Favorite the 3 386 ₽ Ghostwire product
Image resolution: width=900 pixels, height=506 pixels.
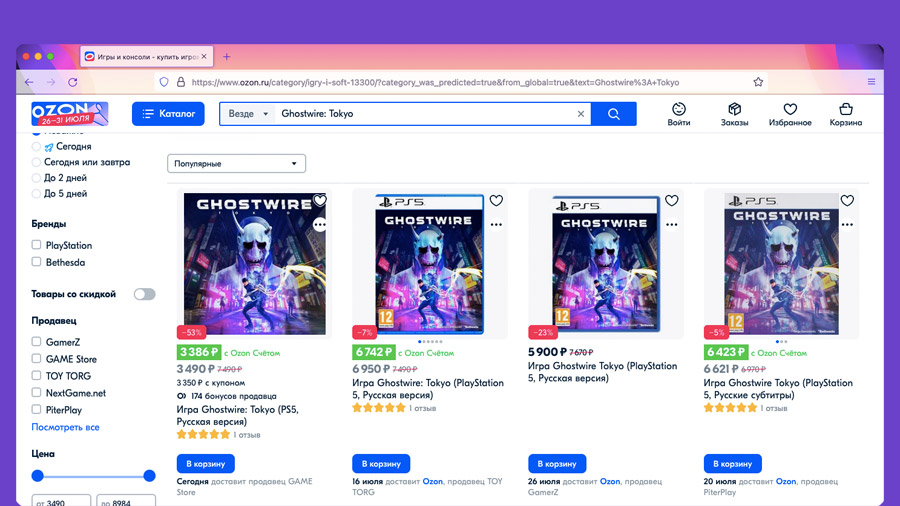tap(320, 201)
